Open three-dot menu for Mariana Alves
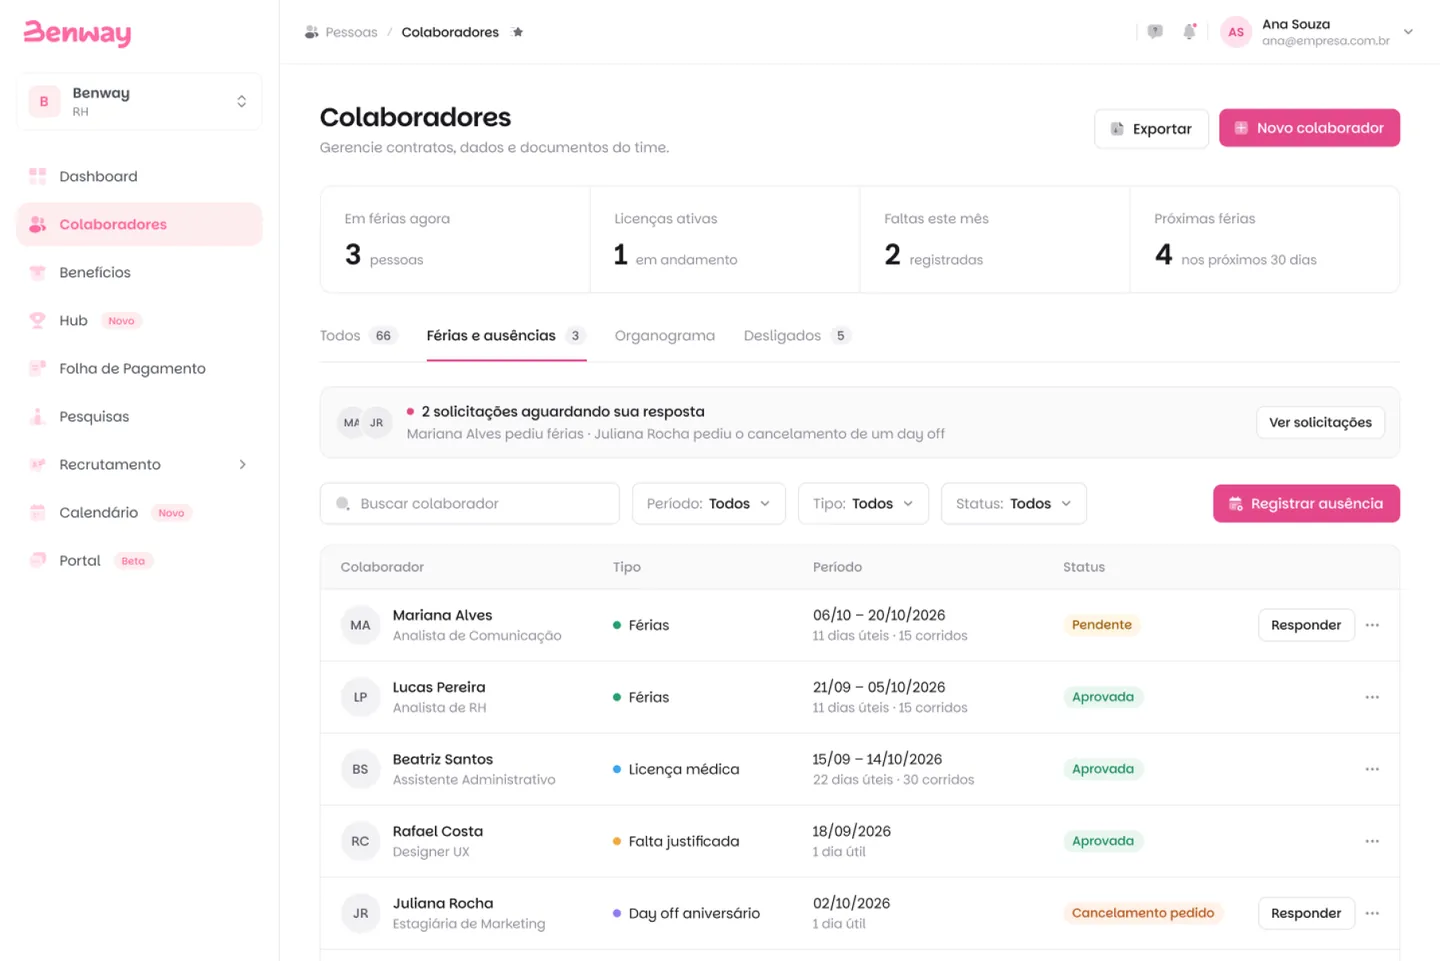 [x=1372, y=625]
